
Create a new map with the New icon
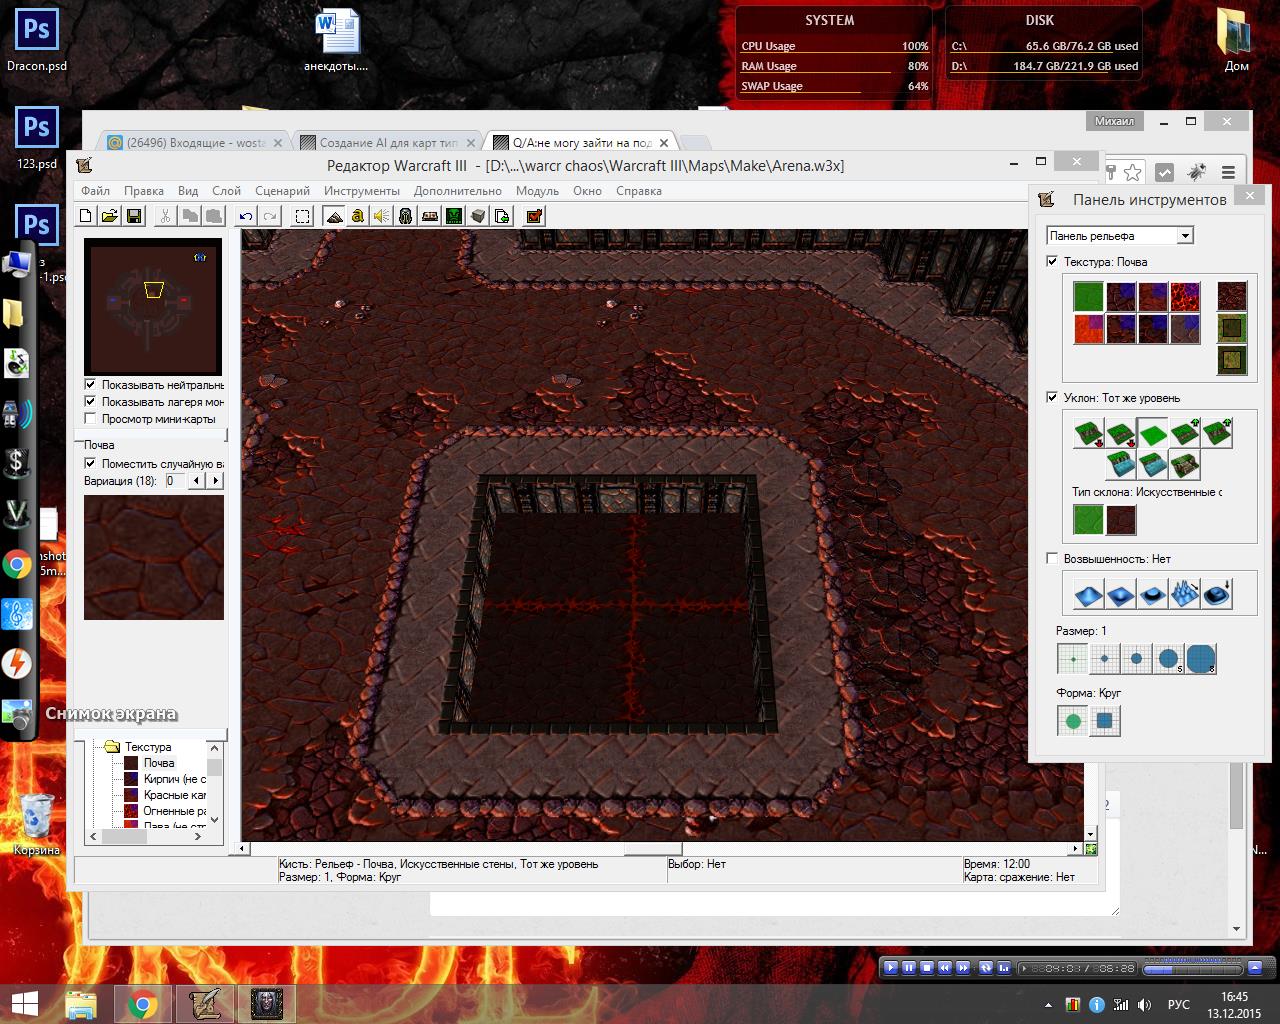[86, 216]
